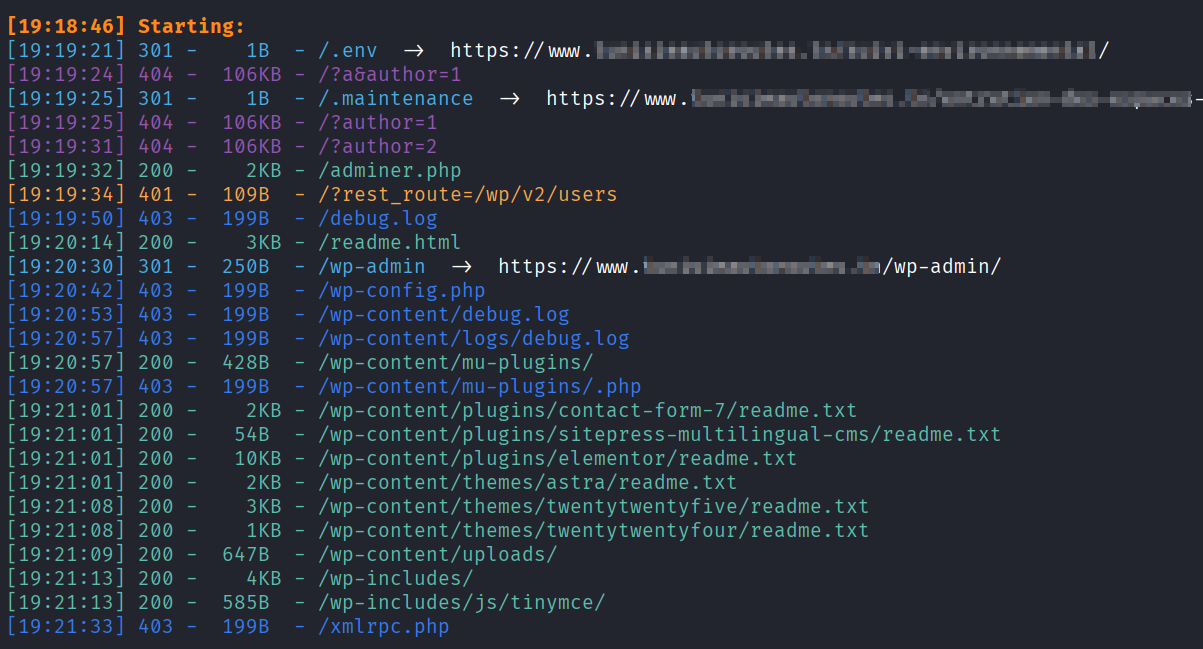Click the elementor readme.txt path
Screen dimensions: 1203x649
click(557, 459)
